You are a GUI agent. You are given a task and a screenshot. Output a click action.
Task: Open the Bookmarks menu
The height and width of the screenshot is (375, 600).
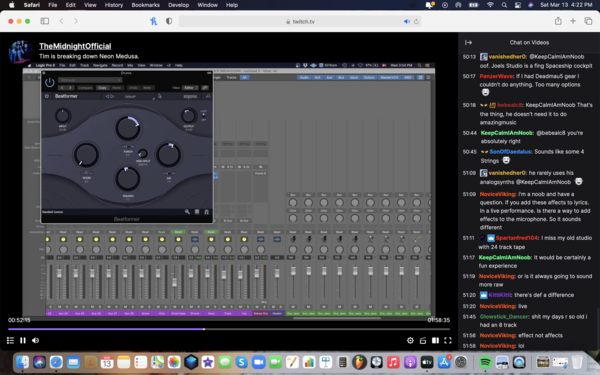pos(145,5)
